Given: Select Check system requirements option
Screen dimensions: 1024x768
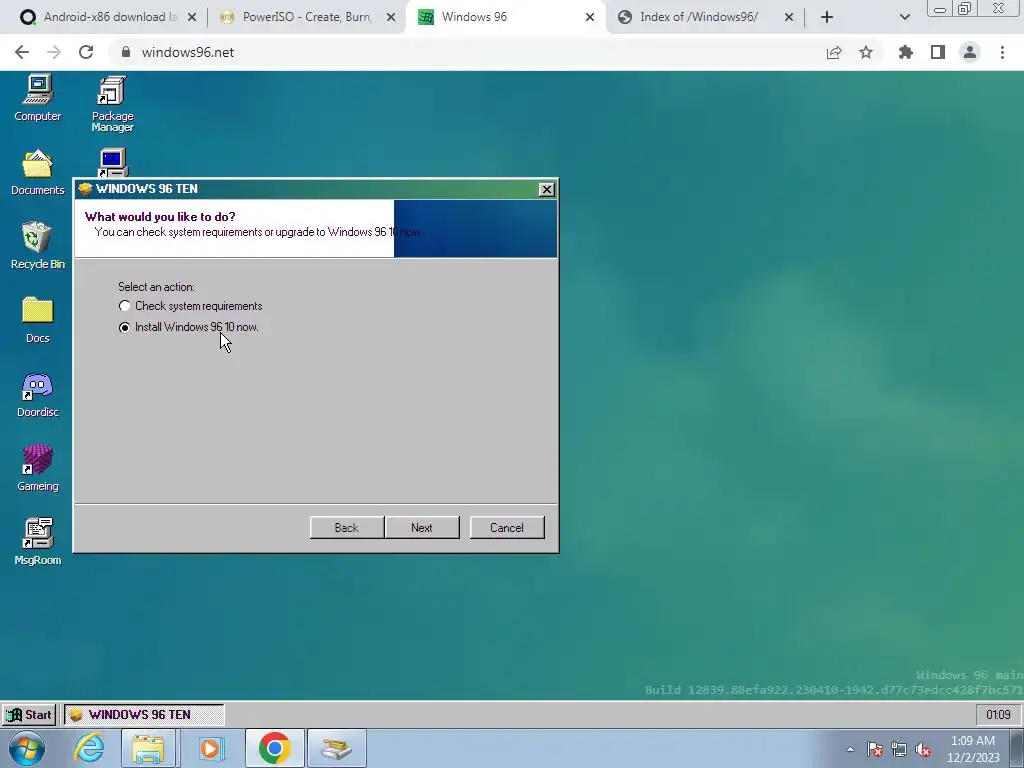Looking at the screenshot, I should coord(190,306).
